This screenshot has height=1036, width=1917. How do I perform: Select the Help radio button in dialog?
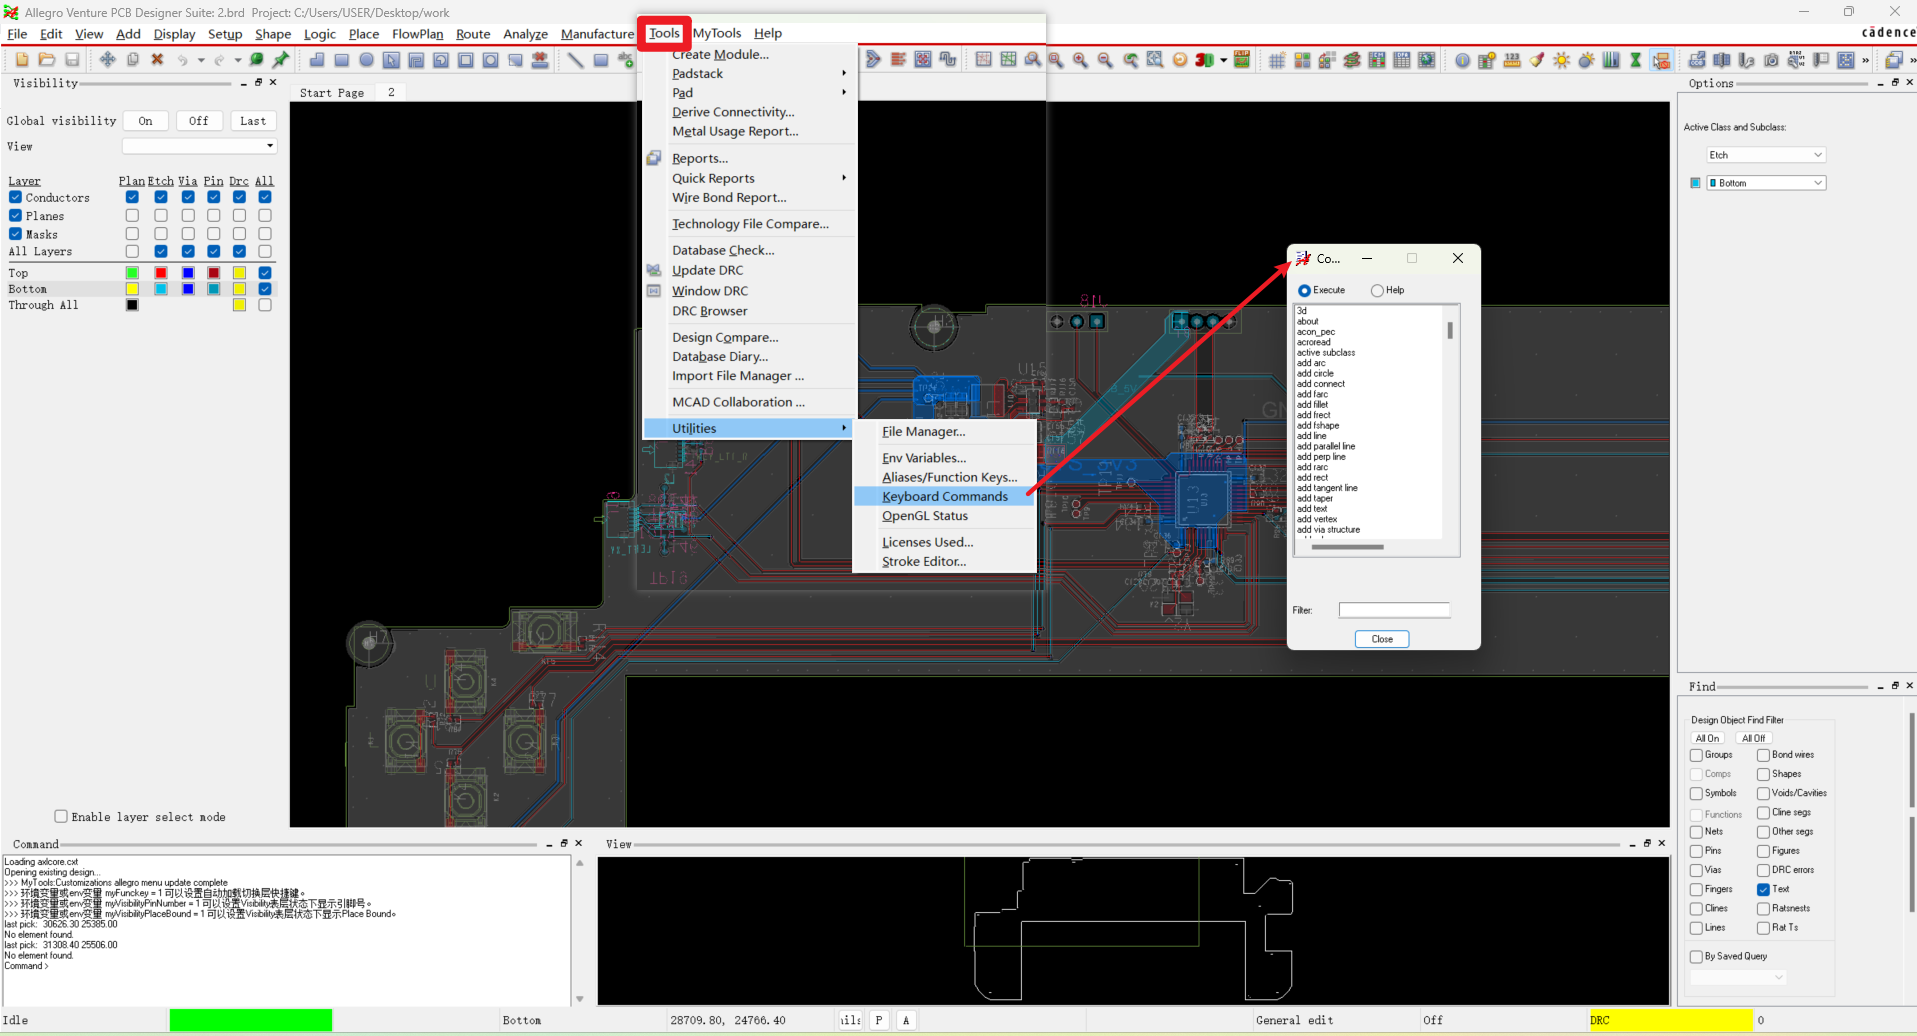1377,291
